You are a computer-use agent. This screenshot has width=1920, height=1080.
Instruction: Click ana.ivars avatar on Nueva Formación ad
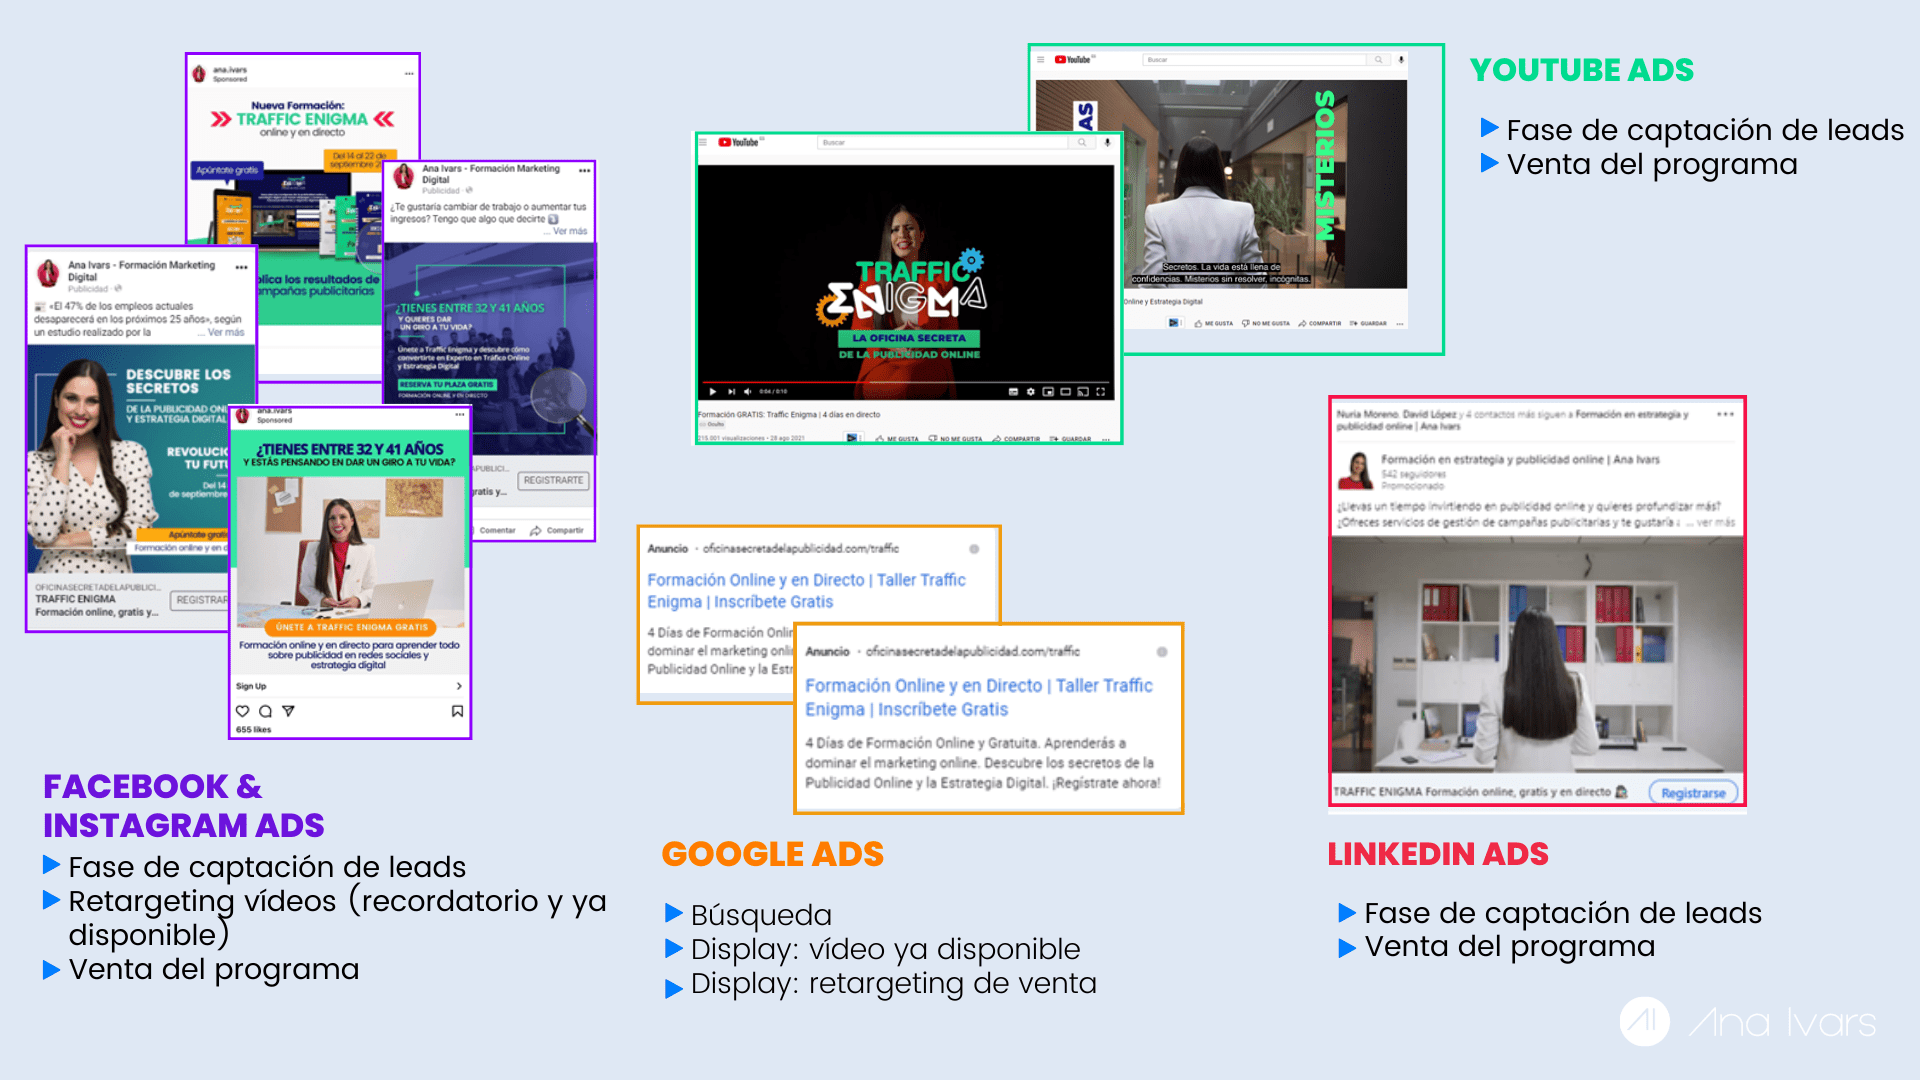pyautogui.click(x=199, y=74)
